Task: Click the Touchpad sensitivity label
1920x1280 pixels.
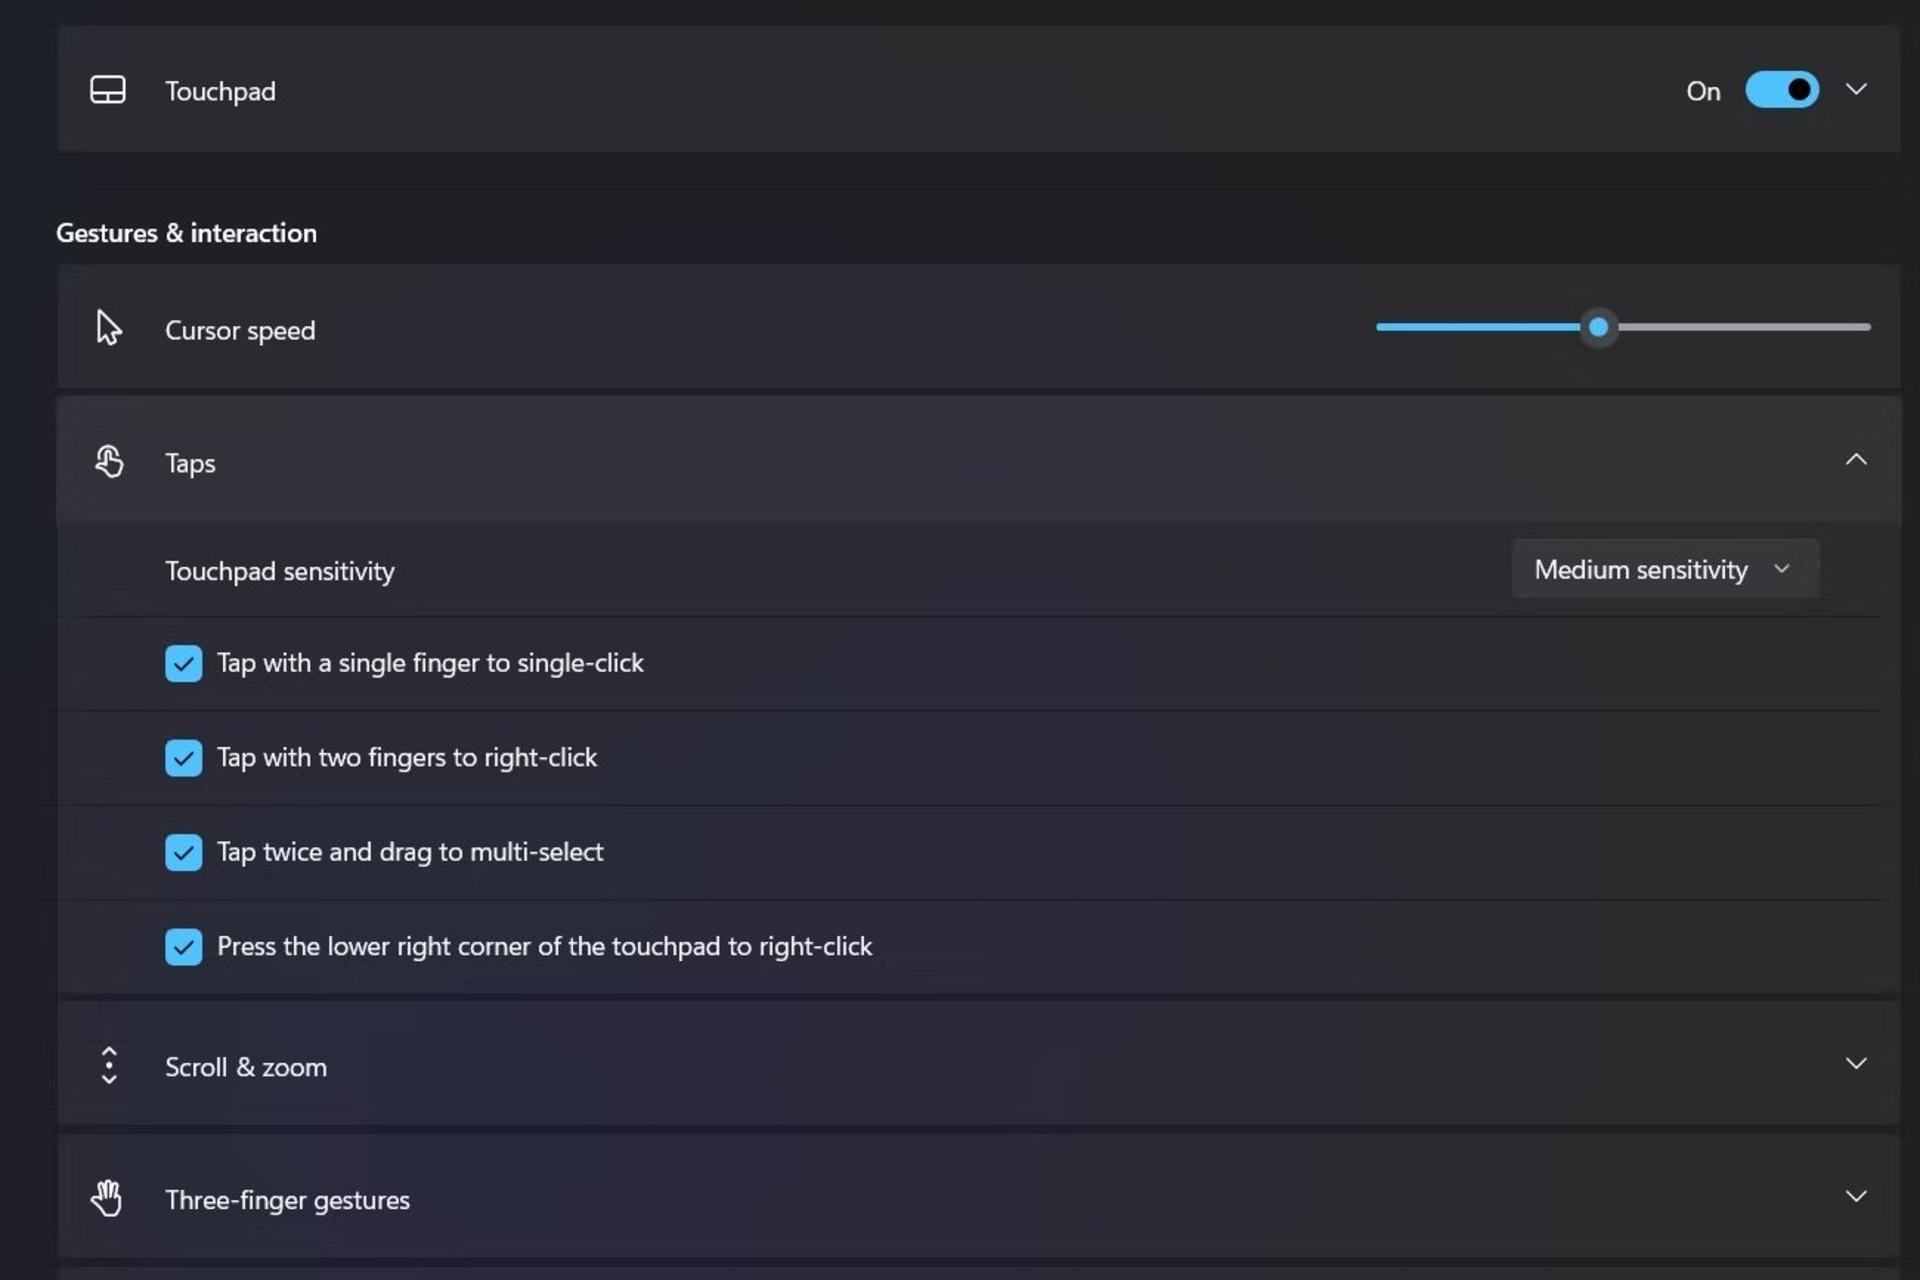Action: (280, 571)
